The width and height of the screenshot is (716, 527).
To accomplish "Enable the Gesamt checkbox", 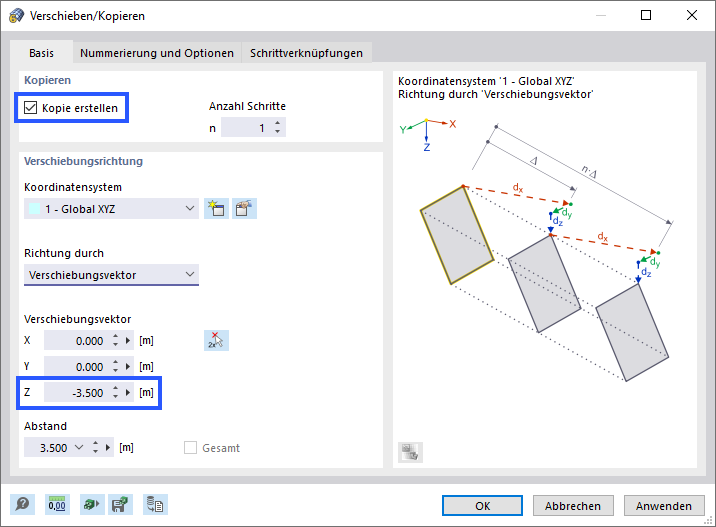I will [190, 448].
